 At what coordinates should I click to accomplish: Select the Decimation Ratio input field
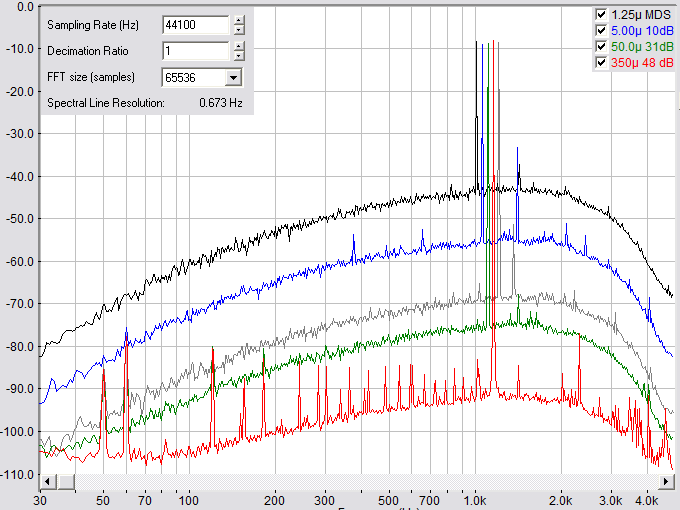click(x=196, y=51)
